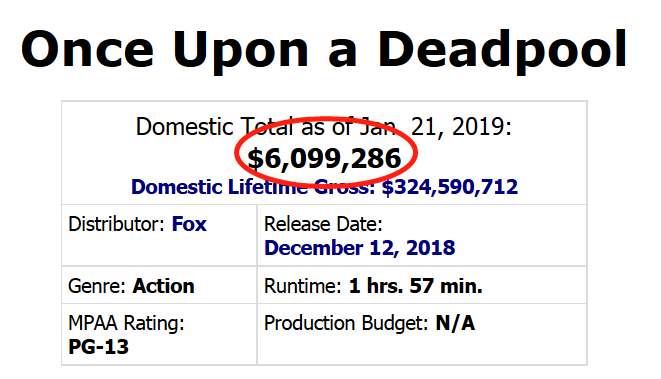Select the N/A production budget value
This screenshot has width=661, height=379.
[455, 323]
